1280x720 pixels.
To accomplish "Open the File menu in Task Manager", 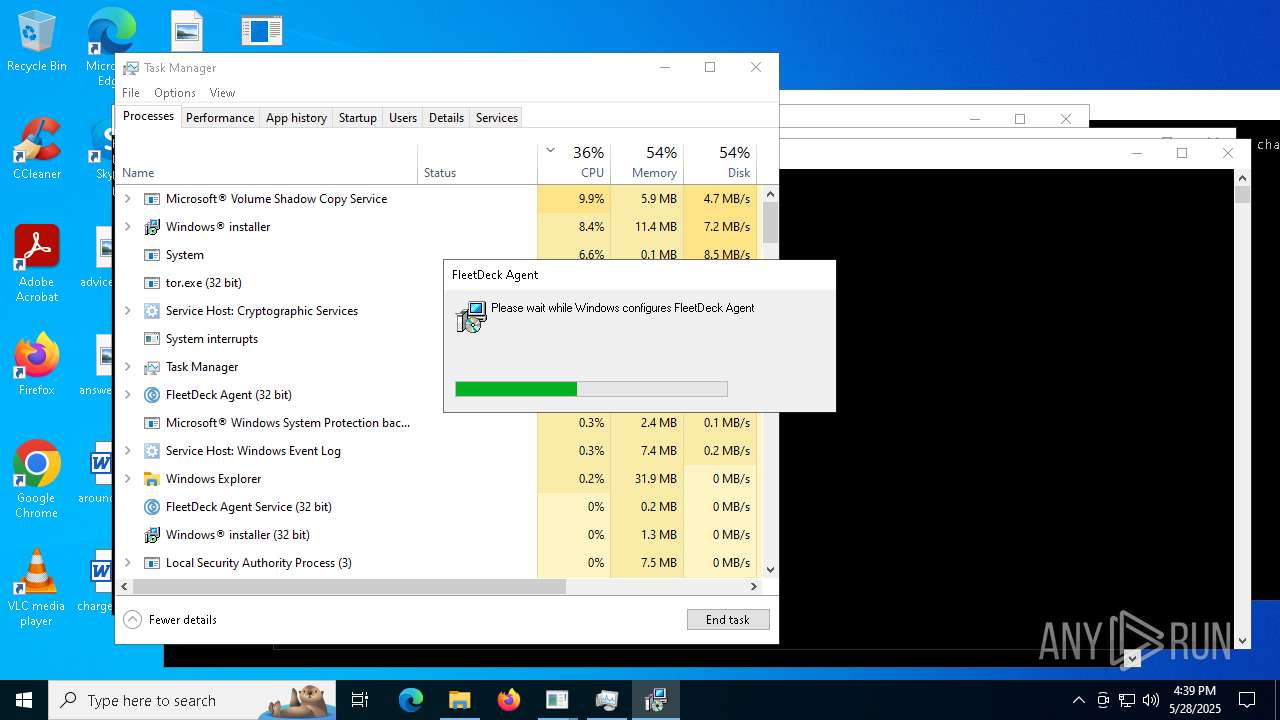I will (x=131, y=93).
